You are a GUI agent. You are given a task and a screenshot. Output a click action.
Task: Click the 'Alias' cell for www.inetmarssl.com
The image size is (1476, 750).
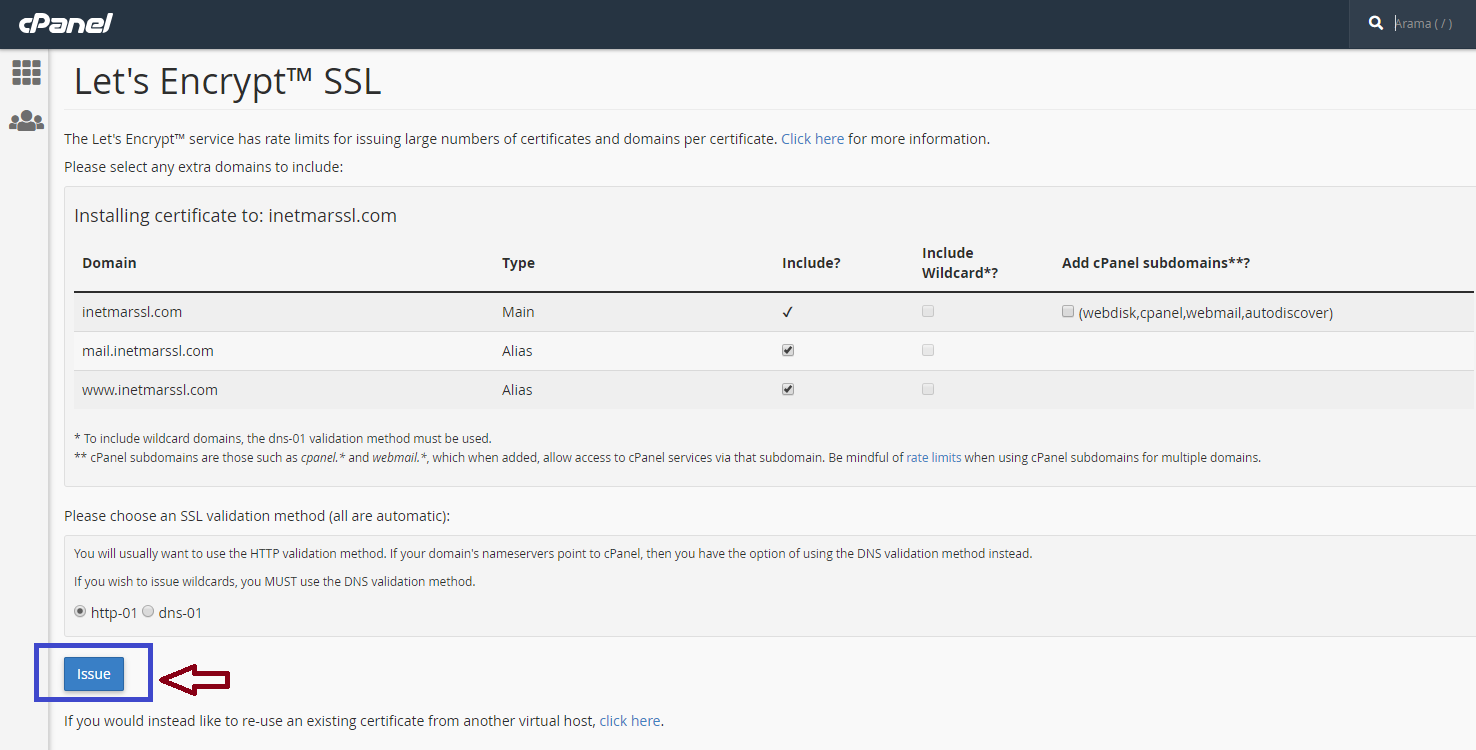(x=517, y=390)
